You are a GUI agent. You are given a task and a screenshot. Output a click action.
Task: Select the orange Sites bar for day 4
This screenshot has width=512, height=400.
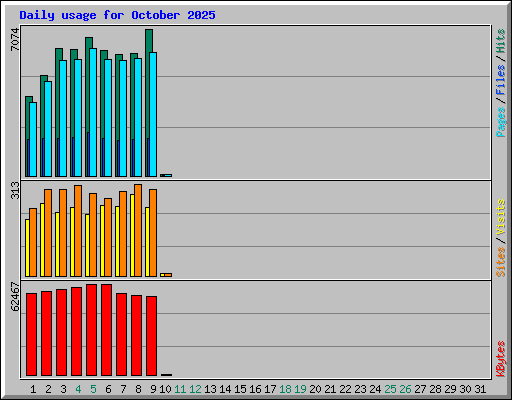click(78, 231)
